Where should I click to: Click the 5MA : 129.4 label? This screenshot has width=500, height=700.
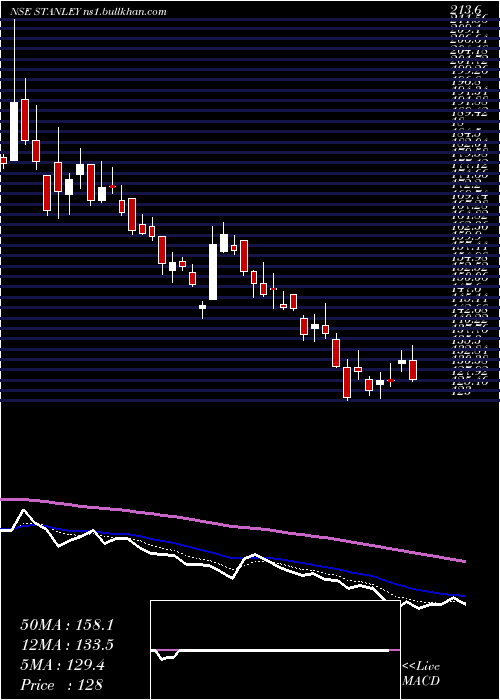pos(62,665)
